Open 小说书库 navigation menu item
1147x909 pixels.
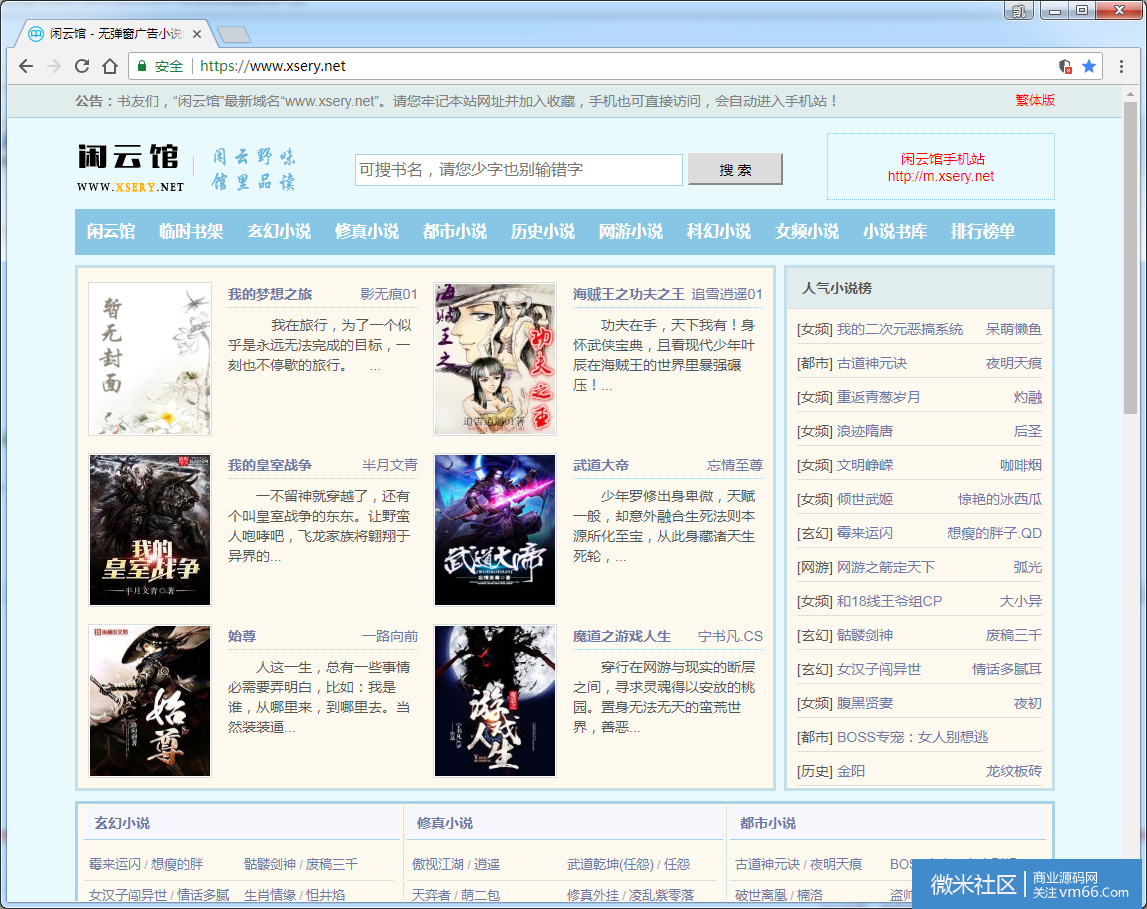[895, 232]
